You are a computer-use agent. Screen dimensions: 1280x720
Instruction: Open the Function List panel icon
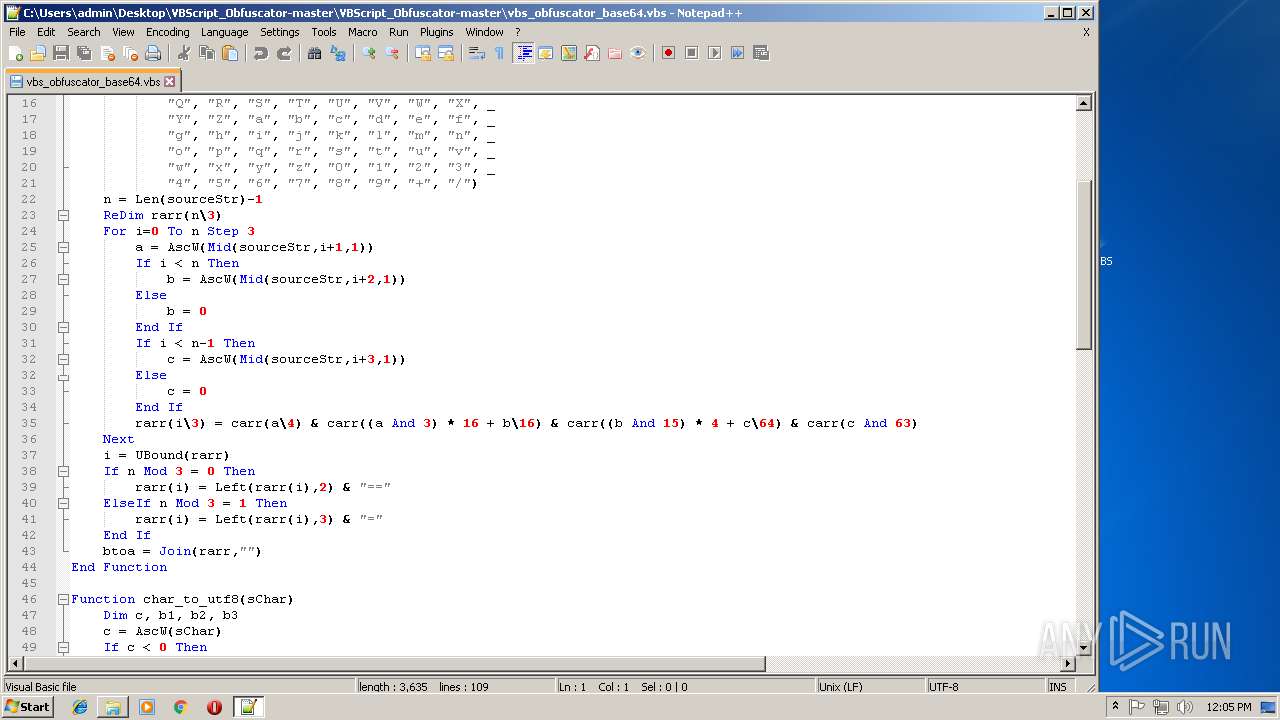592,53
